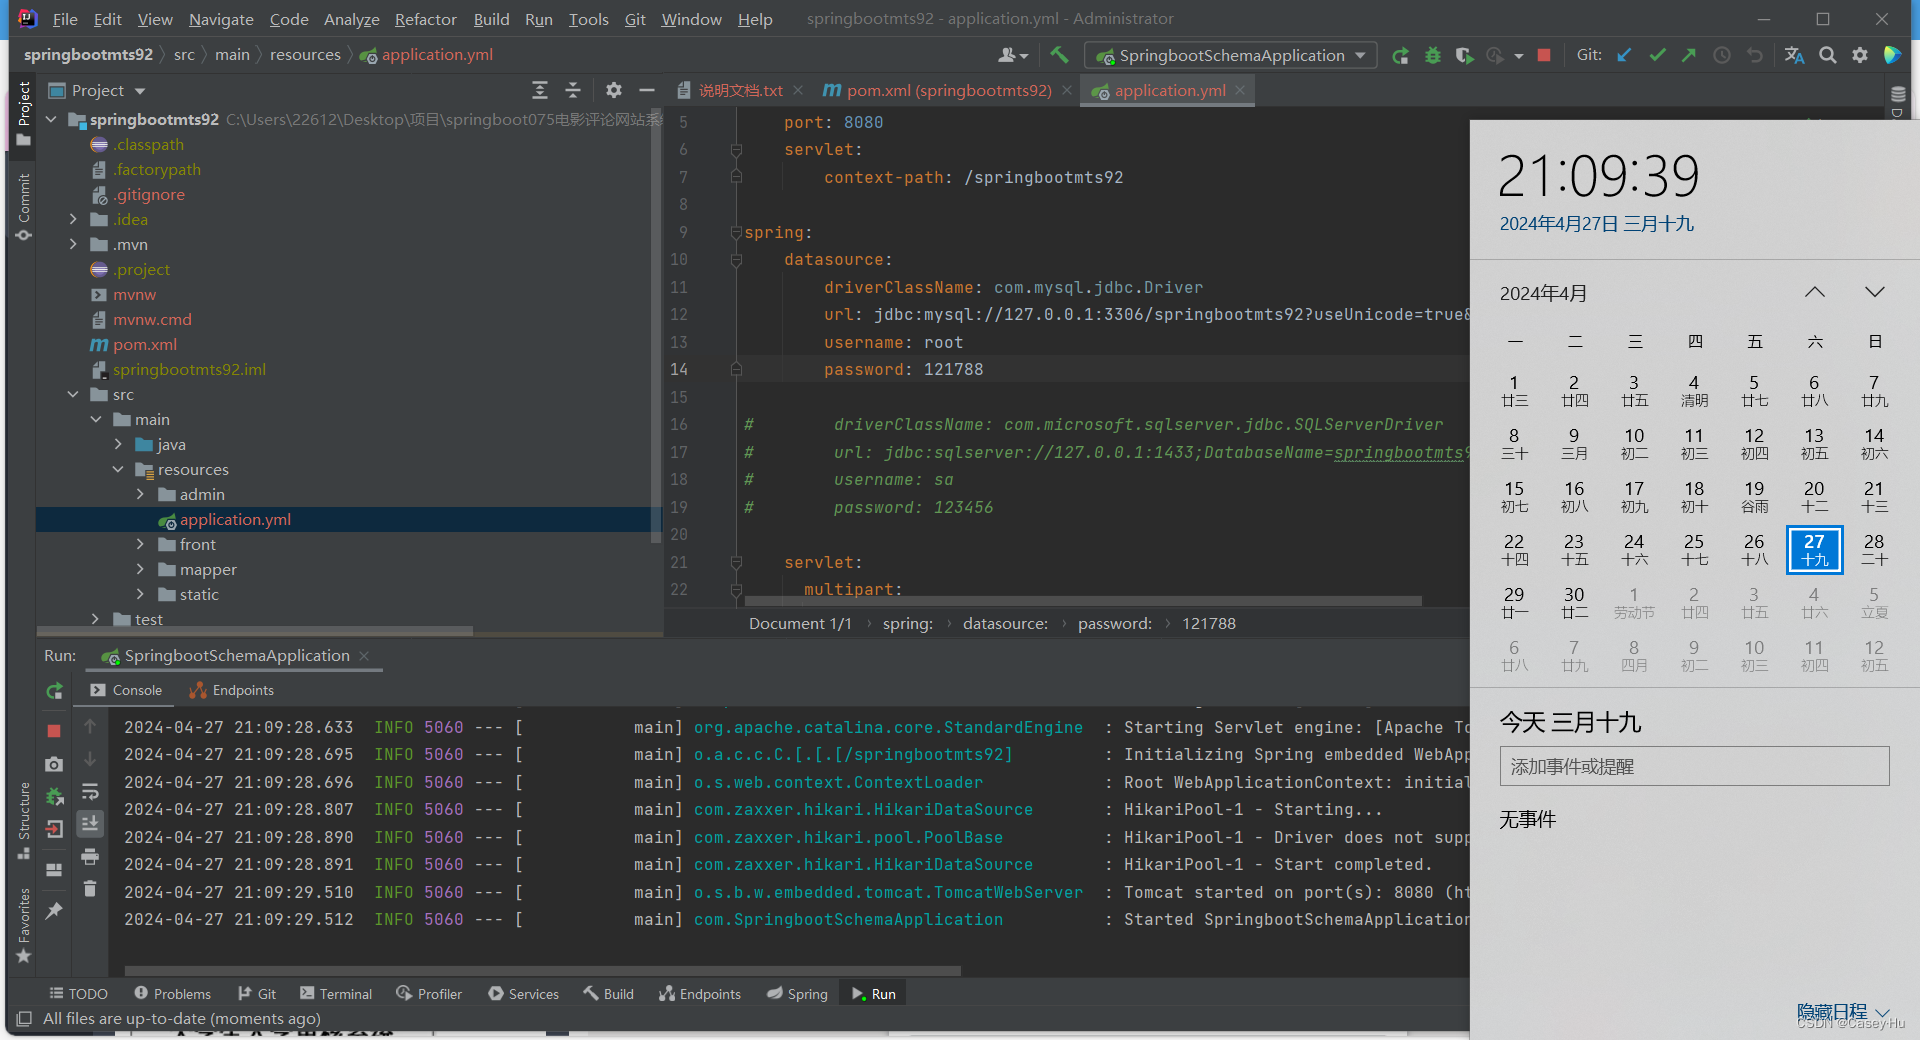Select pom.xml in project tree

[145, 344]
